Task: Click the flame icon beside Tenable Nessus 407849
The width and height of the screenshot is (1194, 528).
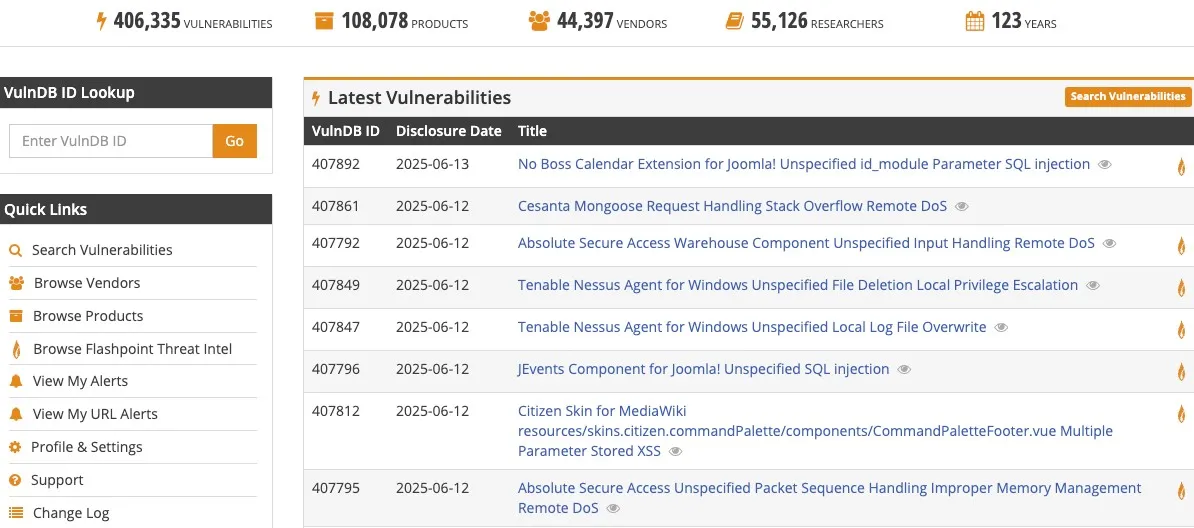Action: tap(1182, 287)
